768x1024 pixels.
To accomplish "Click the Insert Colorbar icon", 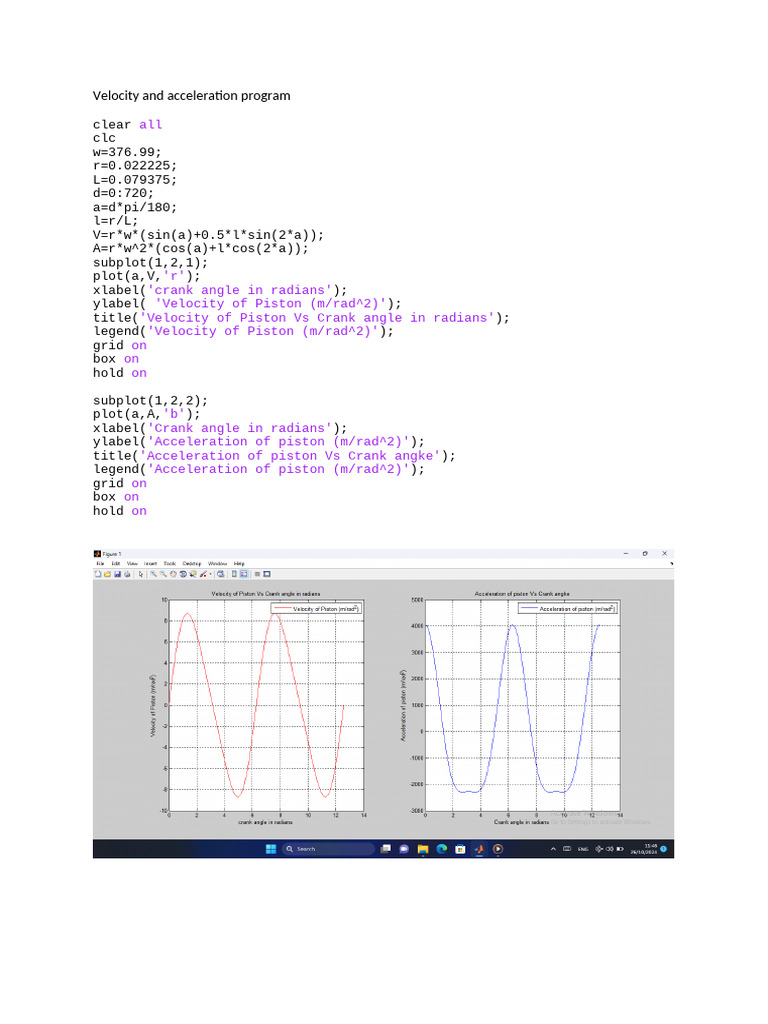I will (x=234, y=574).
